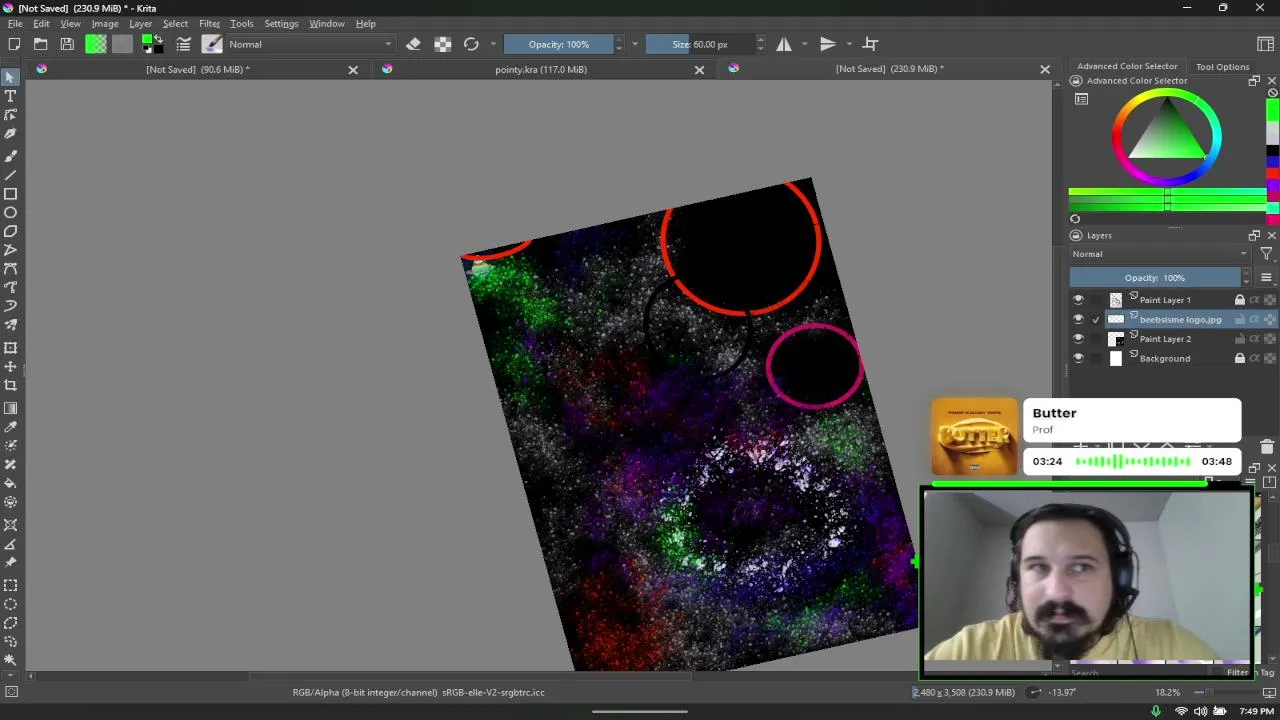
Task: Open workspace chooser at toolbar right end
Action: click(x=1265, y=44)
